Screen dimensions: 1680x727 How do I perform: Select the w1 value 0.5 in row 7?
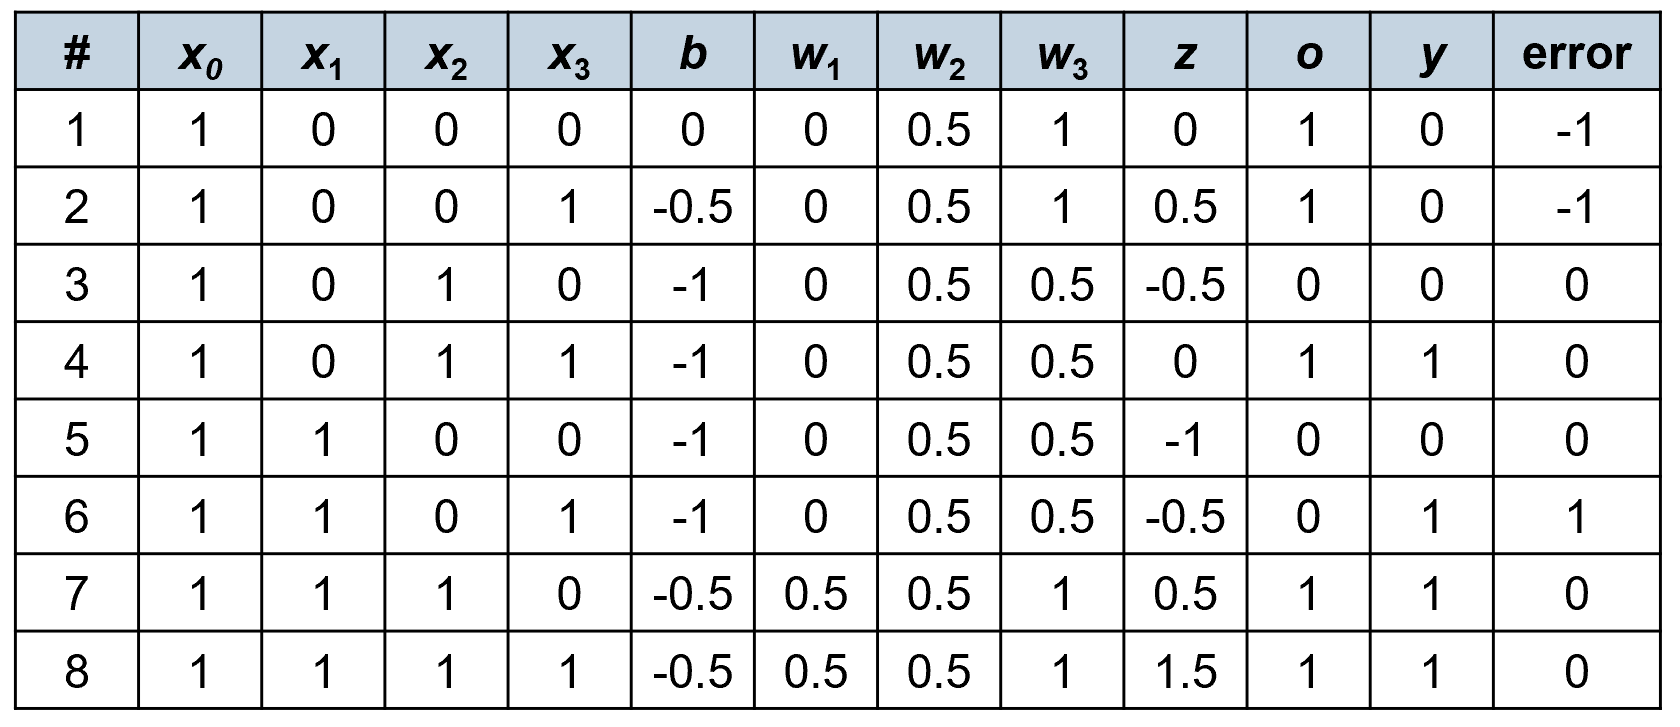point(816,594)
